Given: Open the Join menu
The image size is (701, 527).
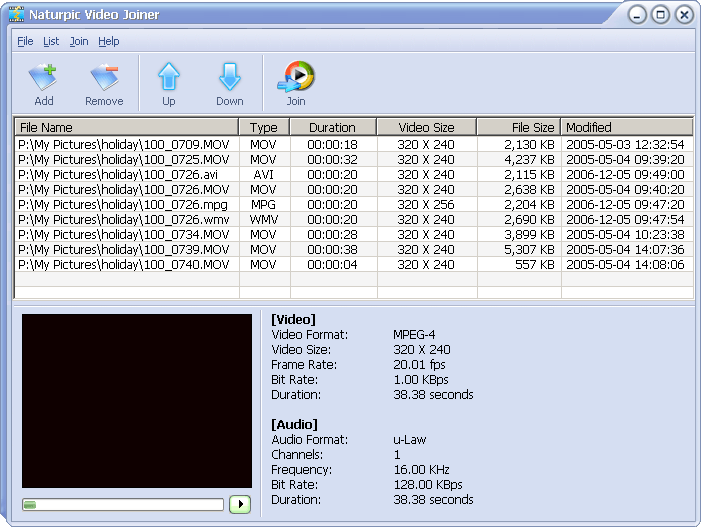Looking at the screenshot, I should click(x=79, y=41).
